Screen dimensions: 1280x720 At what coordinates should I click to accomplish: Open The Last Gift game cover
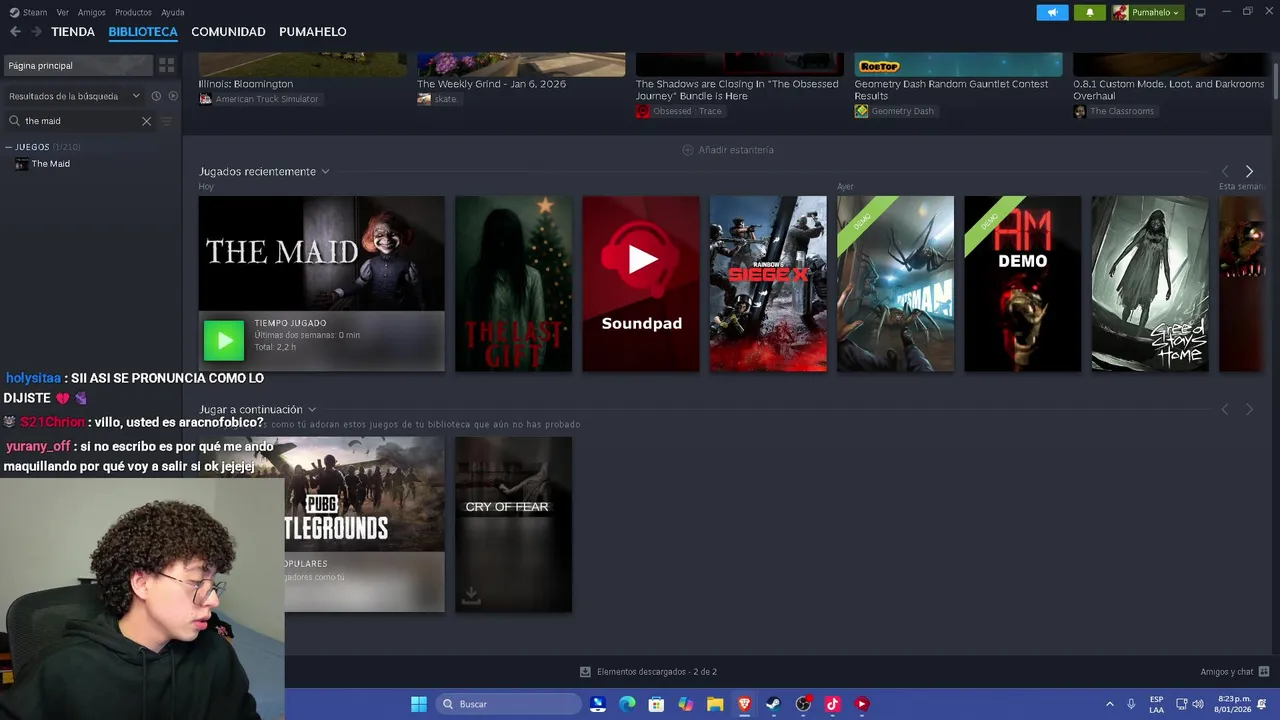pyautogui.click(x=513, y=283)
